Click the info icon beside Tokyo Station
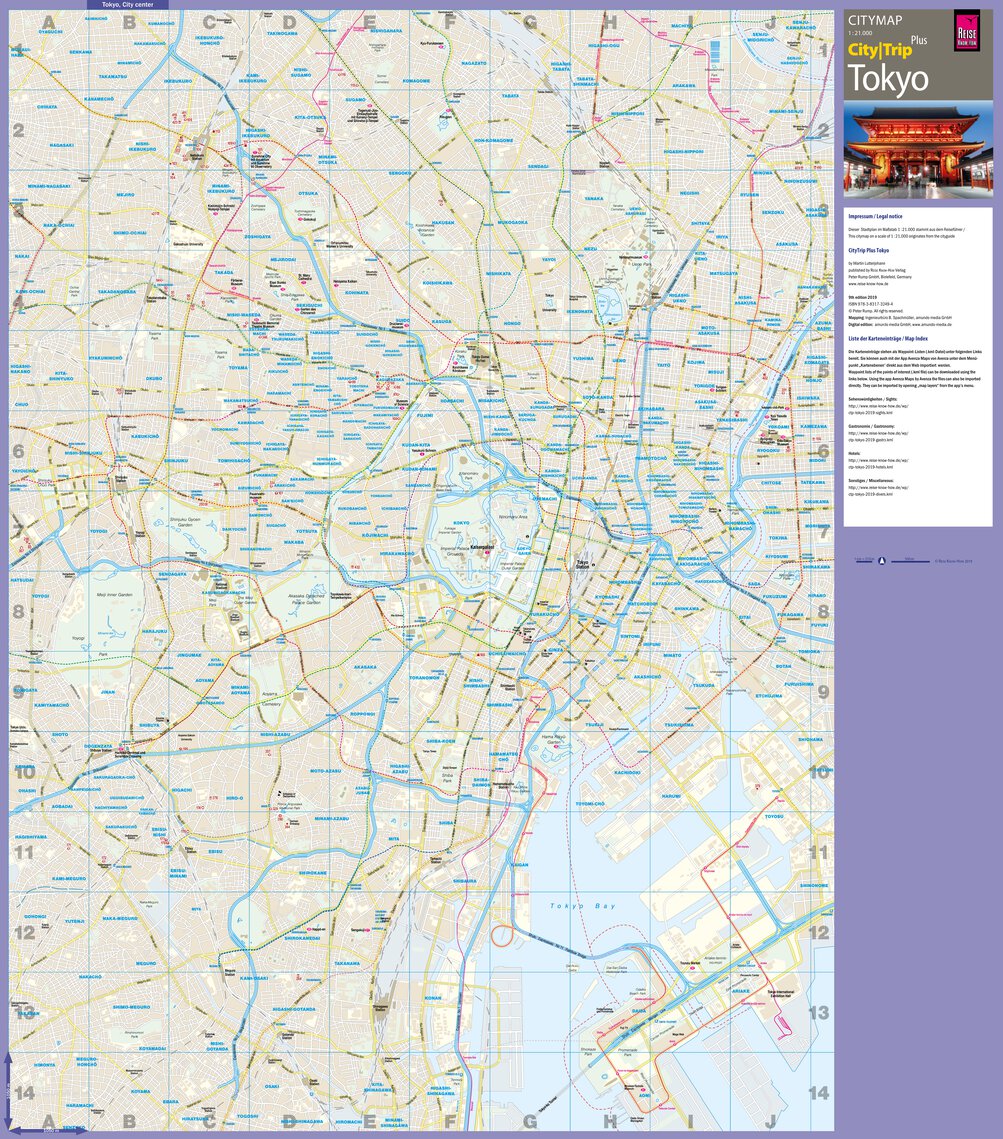 click(x=594, y=565)
